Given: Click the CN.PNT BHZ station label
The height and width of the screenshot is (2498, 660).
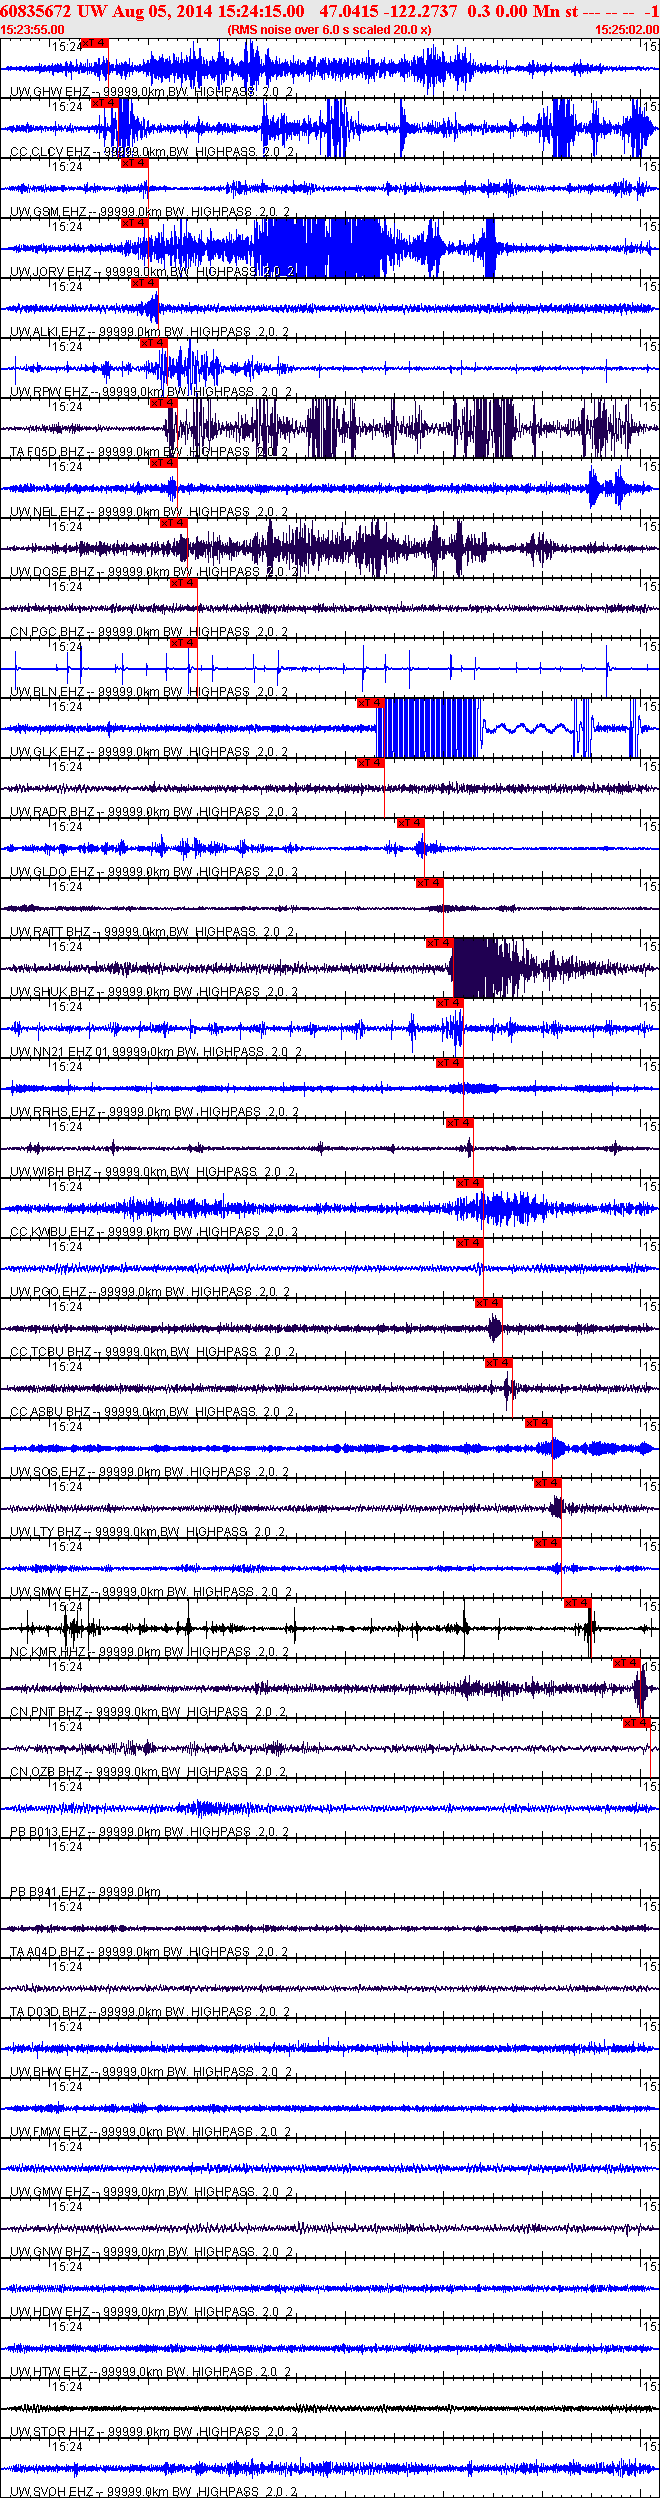Looking at the screenshot, I should tap(47, 1712).
